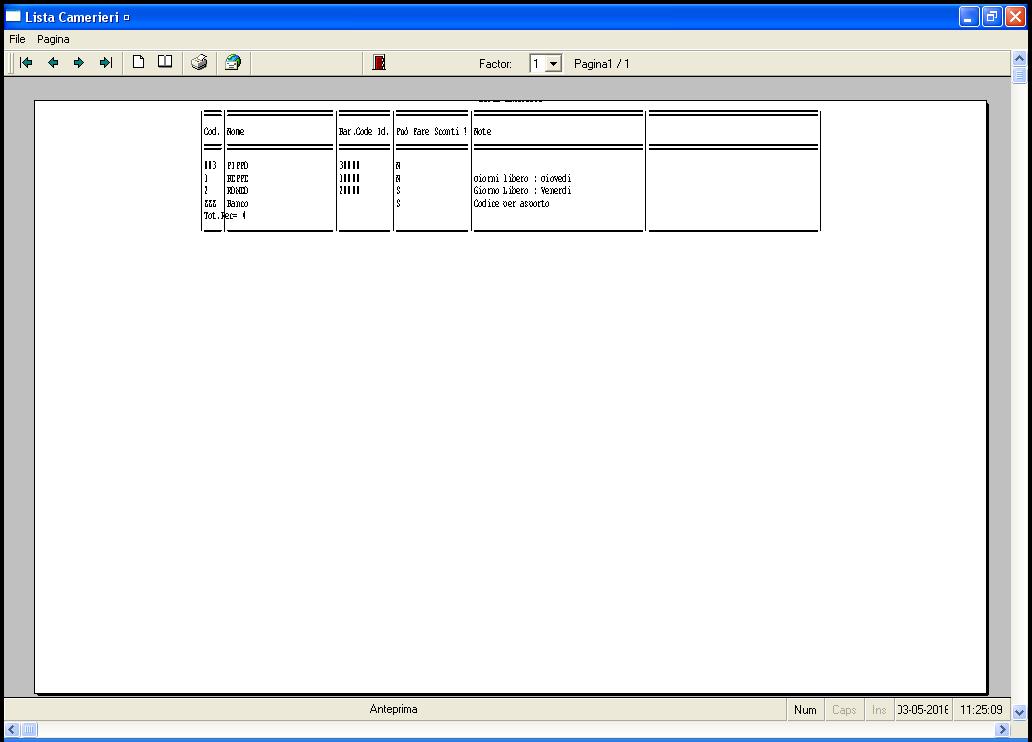Click the Lista Camerieri window title icon
1032x742 pixels.
[13, 16]
